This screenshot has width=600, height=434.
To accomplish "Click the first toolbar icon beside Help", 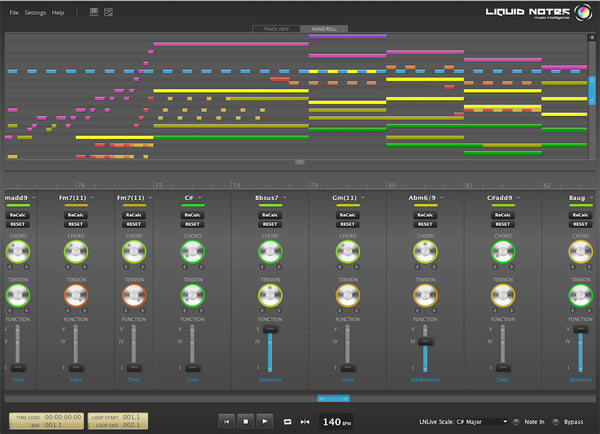I will point(93,12).
